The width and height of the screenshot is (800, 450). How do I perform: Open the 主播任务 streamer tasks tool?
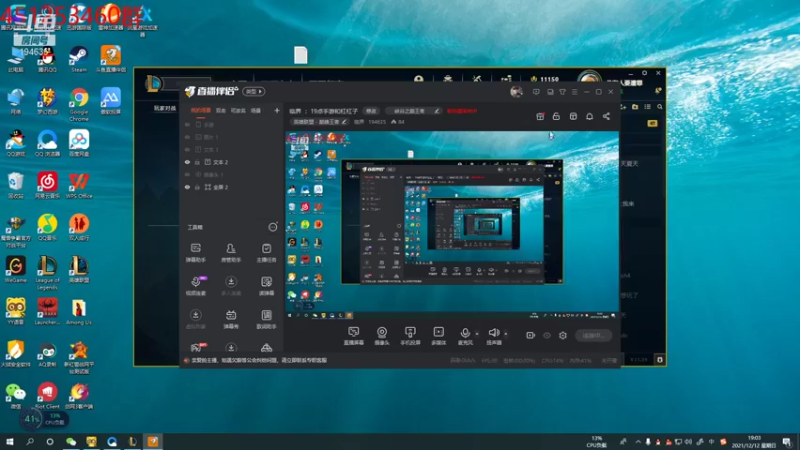click(266, 253)
